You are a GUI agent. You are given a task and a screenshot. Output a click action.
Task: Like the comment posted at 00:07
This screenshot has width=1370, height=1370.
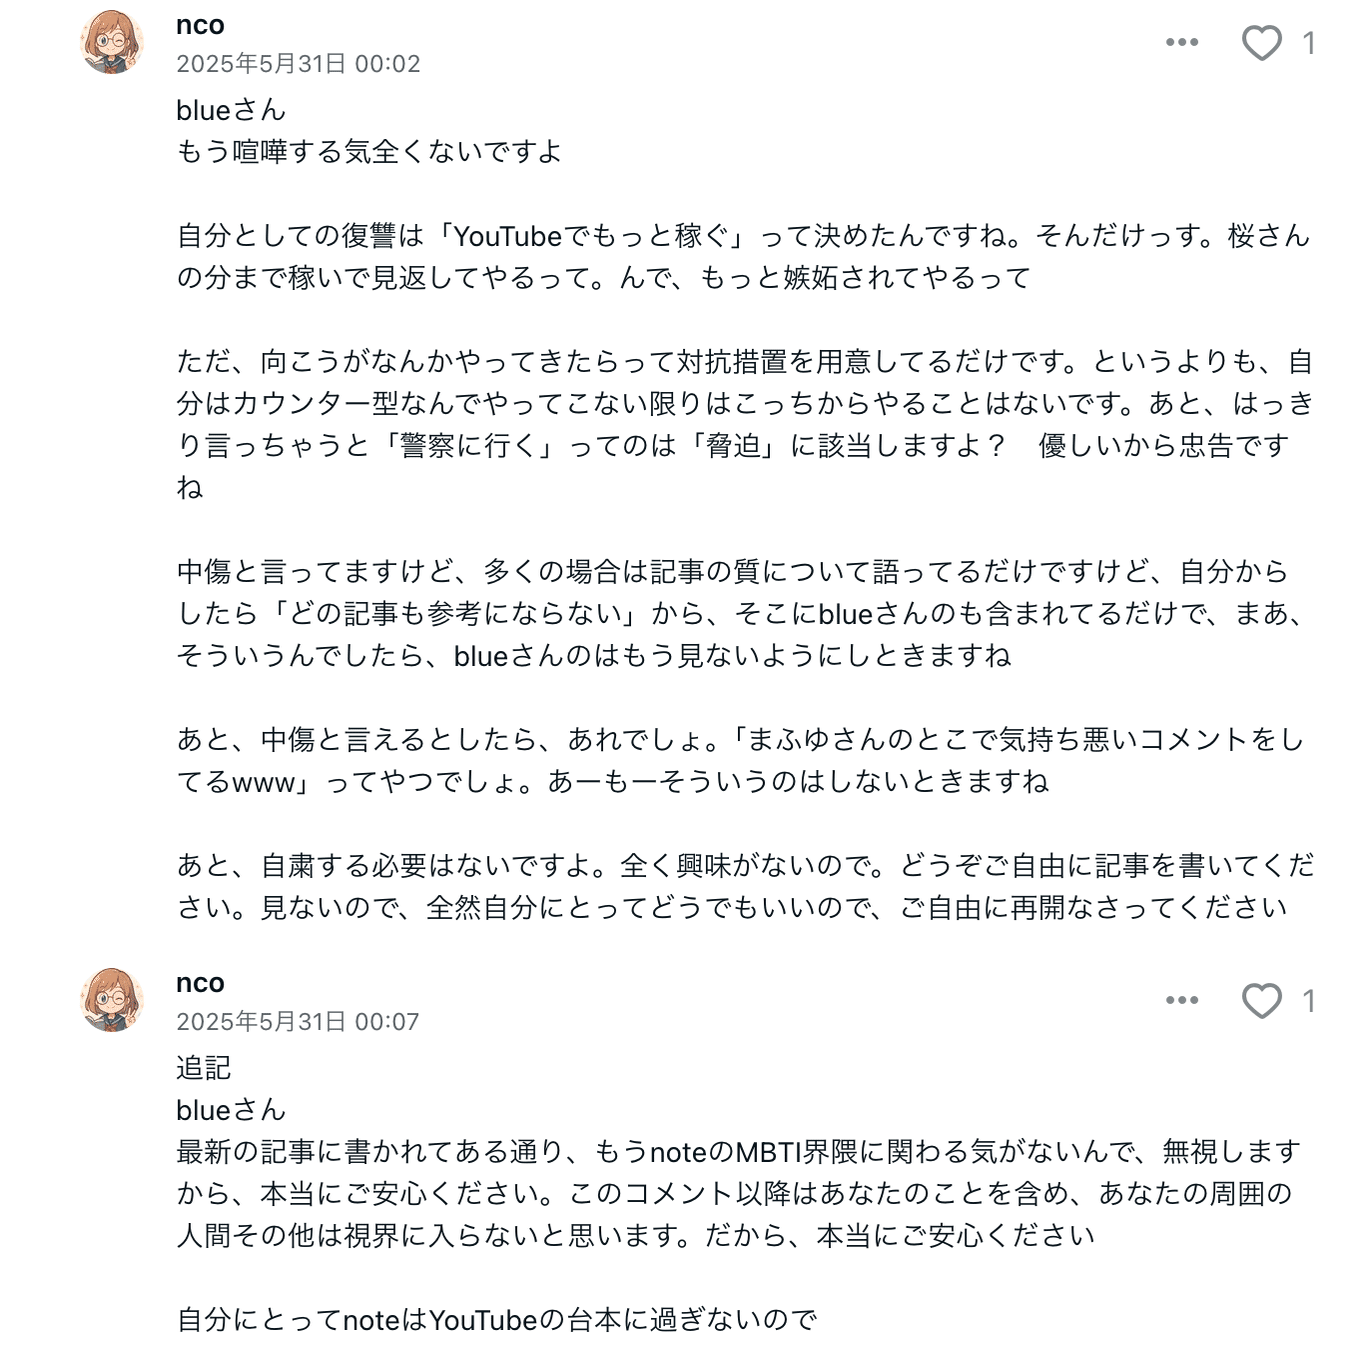click(x=1261, y=1001)
